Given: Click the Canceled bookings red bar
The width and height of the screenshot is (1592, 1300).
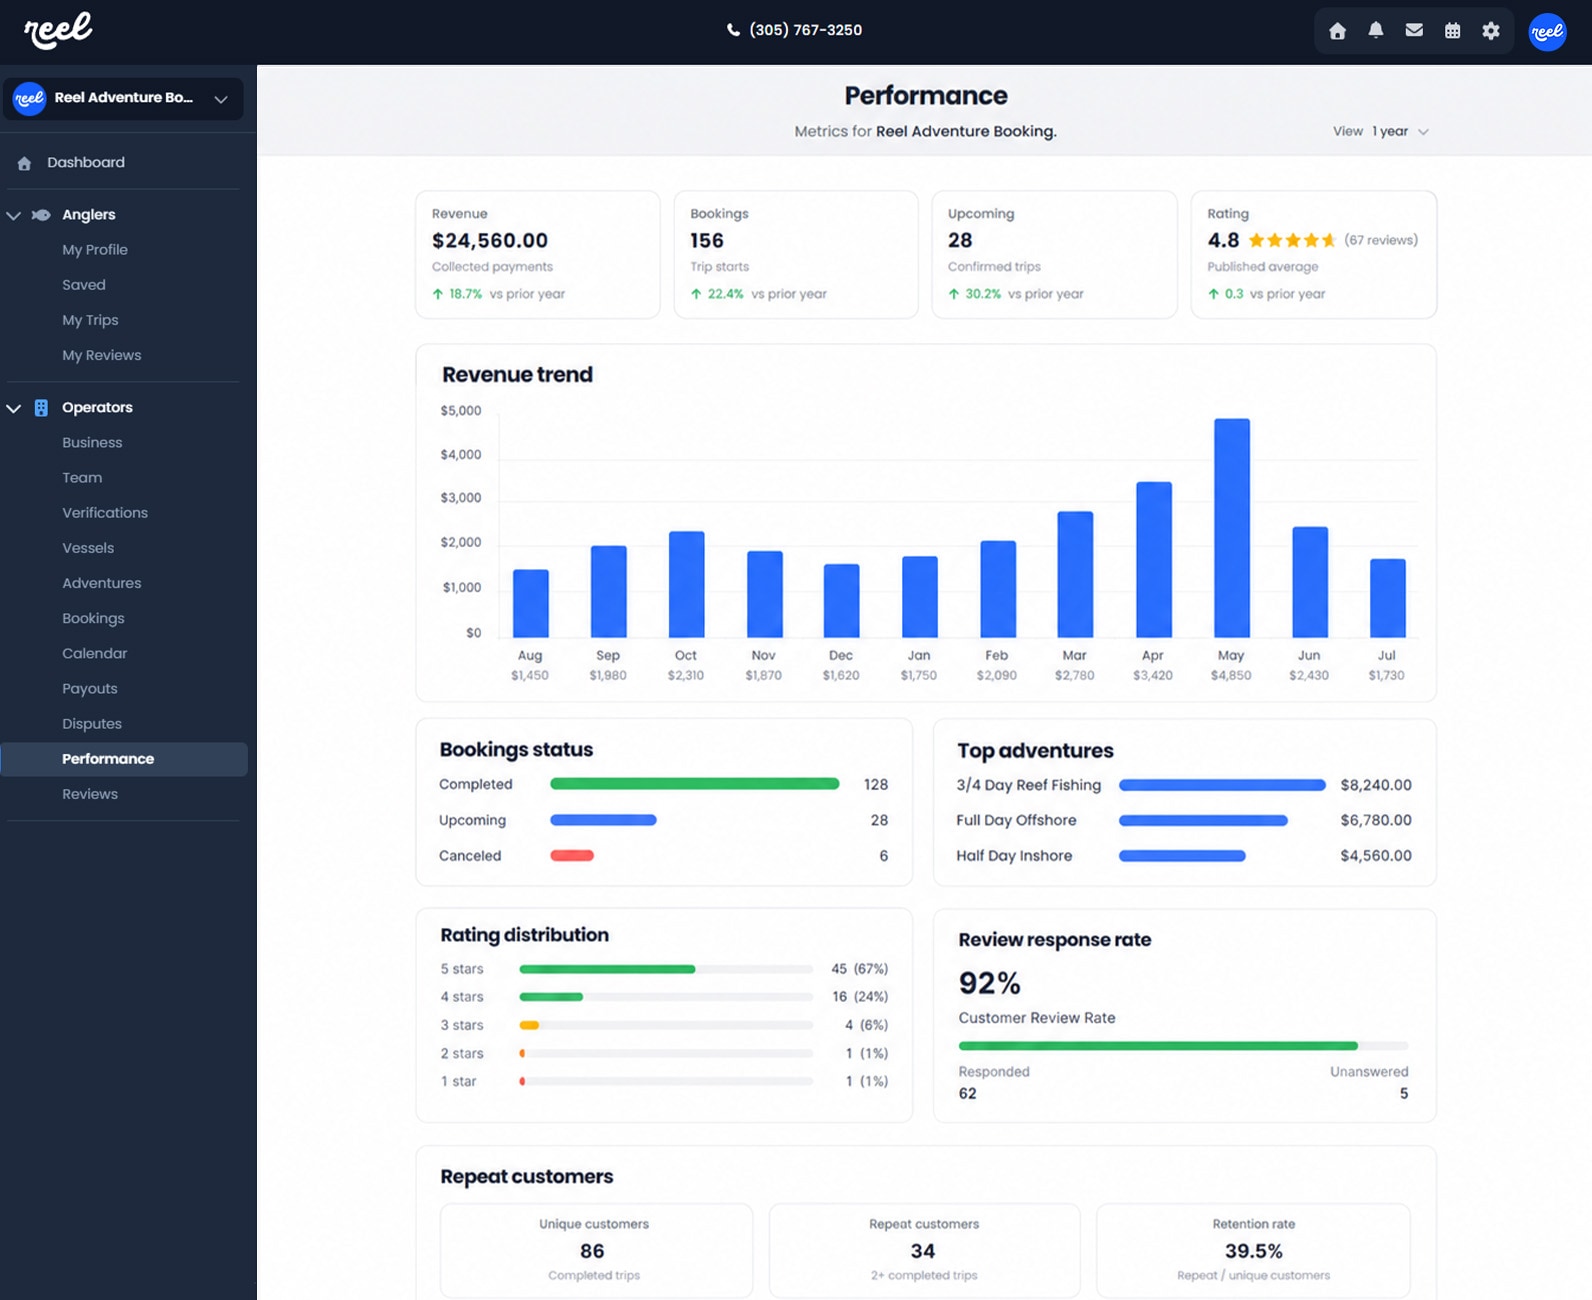Looking at the screenshot, I should coord(572,856).
